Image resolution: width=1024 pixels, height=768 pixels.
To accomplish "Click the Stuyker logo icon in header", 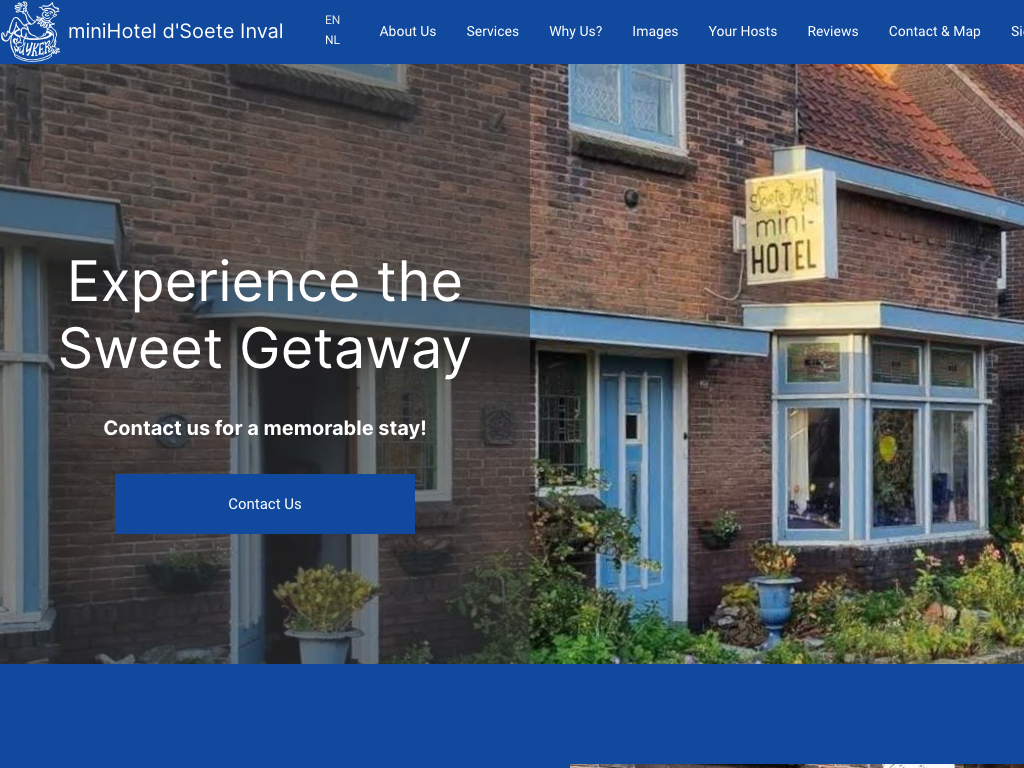I will 31,31.
